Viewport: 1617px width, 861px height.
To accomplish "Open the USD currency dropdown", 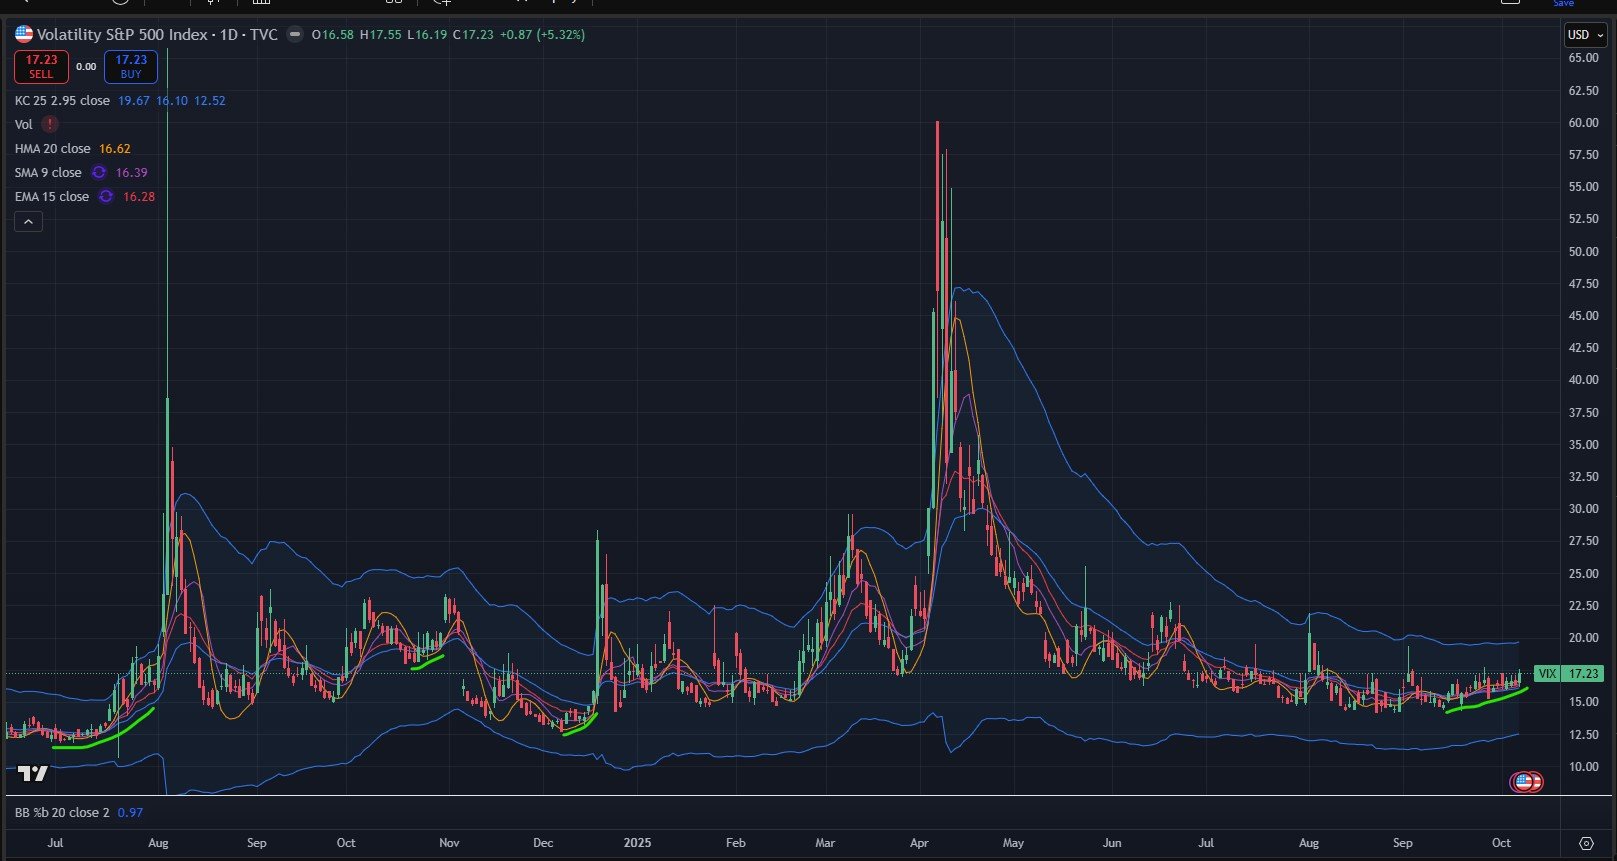I will coord(1585,35).
